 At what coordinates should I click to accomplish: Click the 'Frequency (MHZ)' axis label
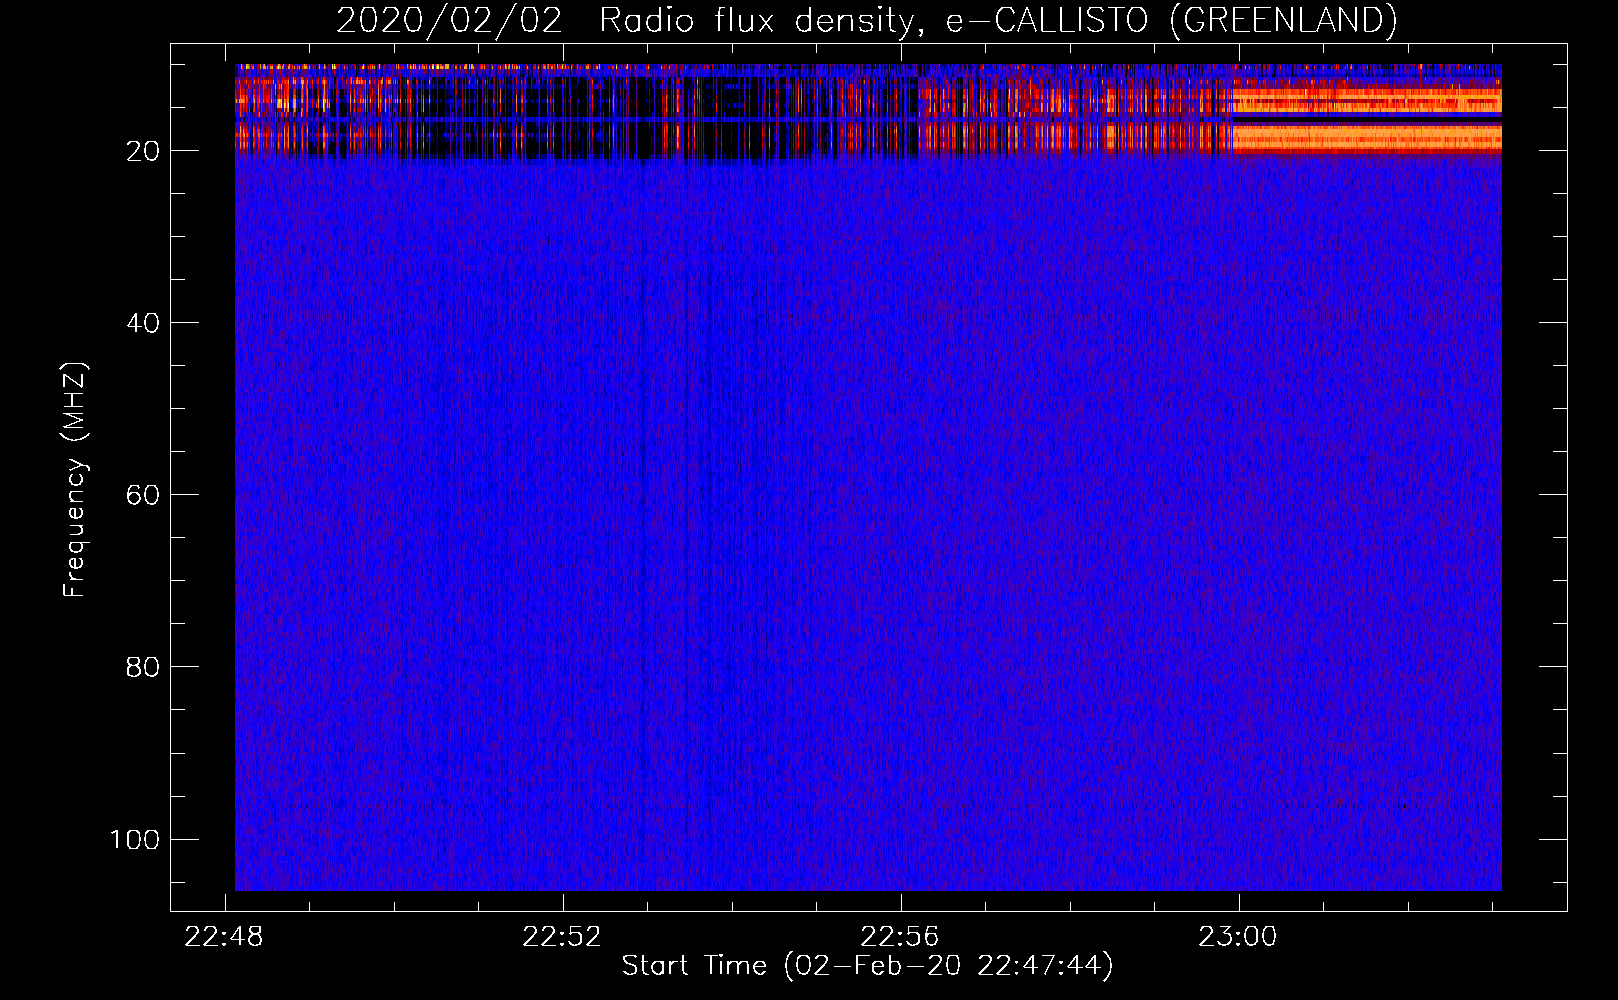pos(75,480)
